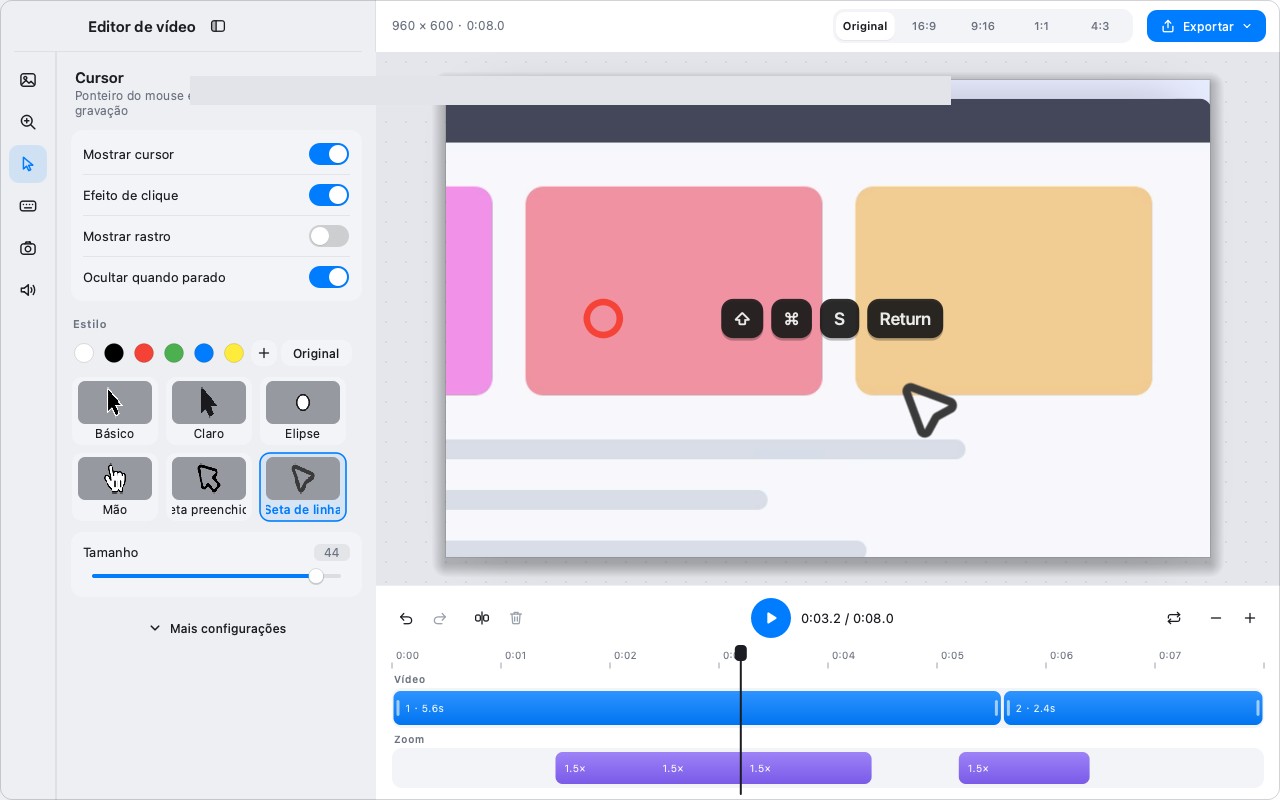Image resolution: width=1280 pixels, height=800 pixels.
Task: Open the zoom settings magnifier icon
Action: tap(28, 122)
